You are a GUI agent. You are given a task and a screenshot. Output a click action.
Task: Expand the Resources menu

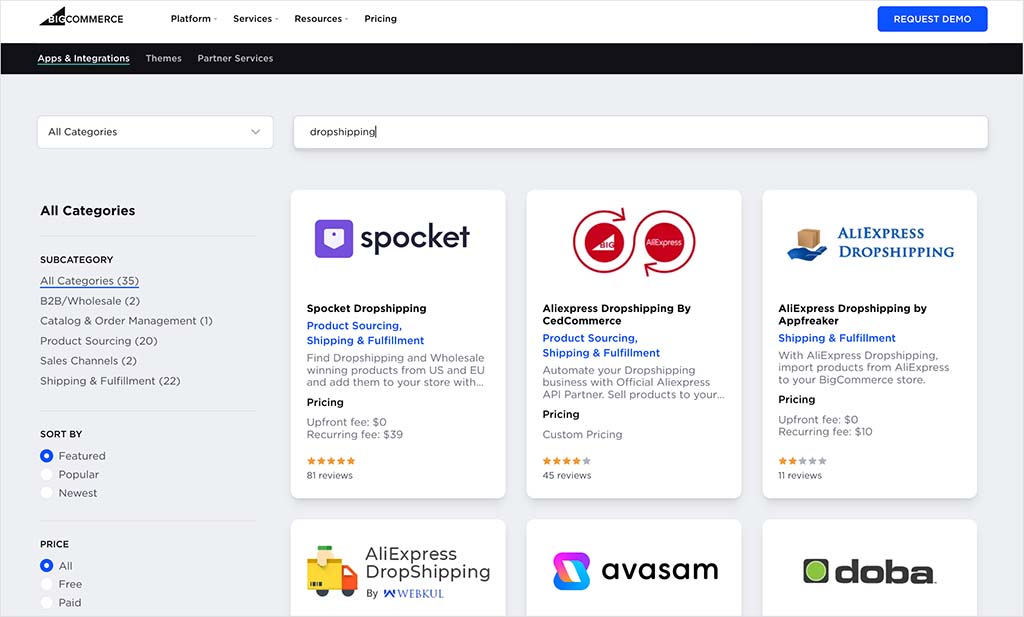point(321,19)
